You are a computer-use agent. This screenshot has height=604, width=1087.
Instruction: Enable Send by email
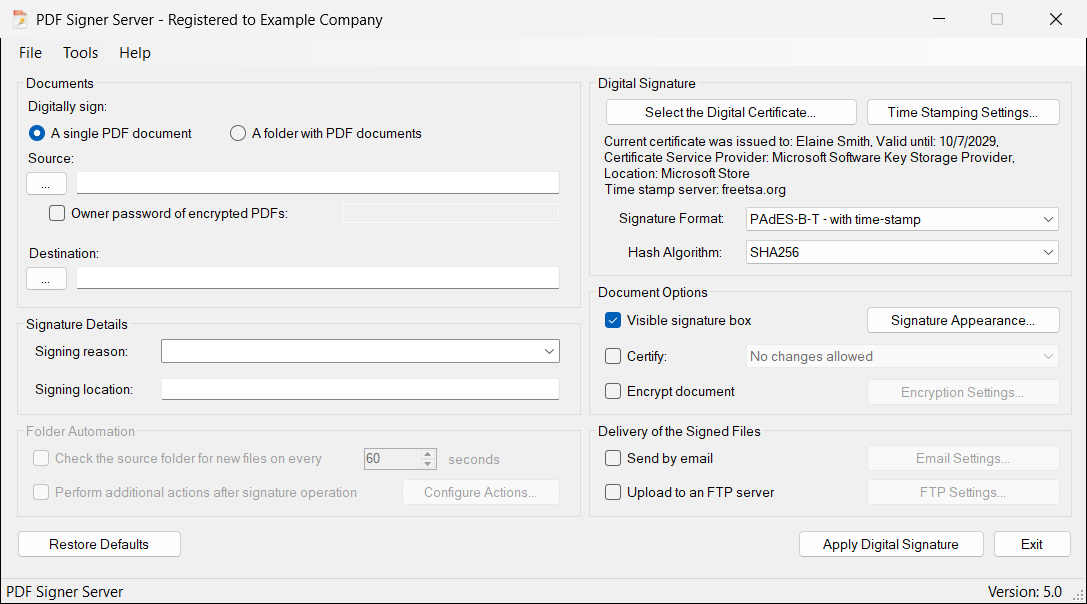613,458
